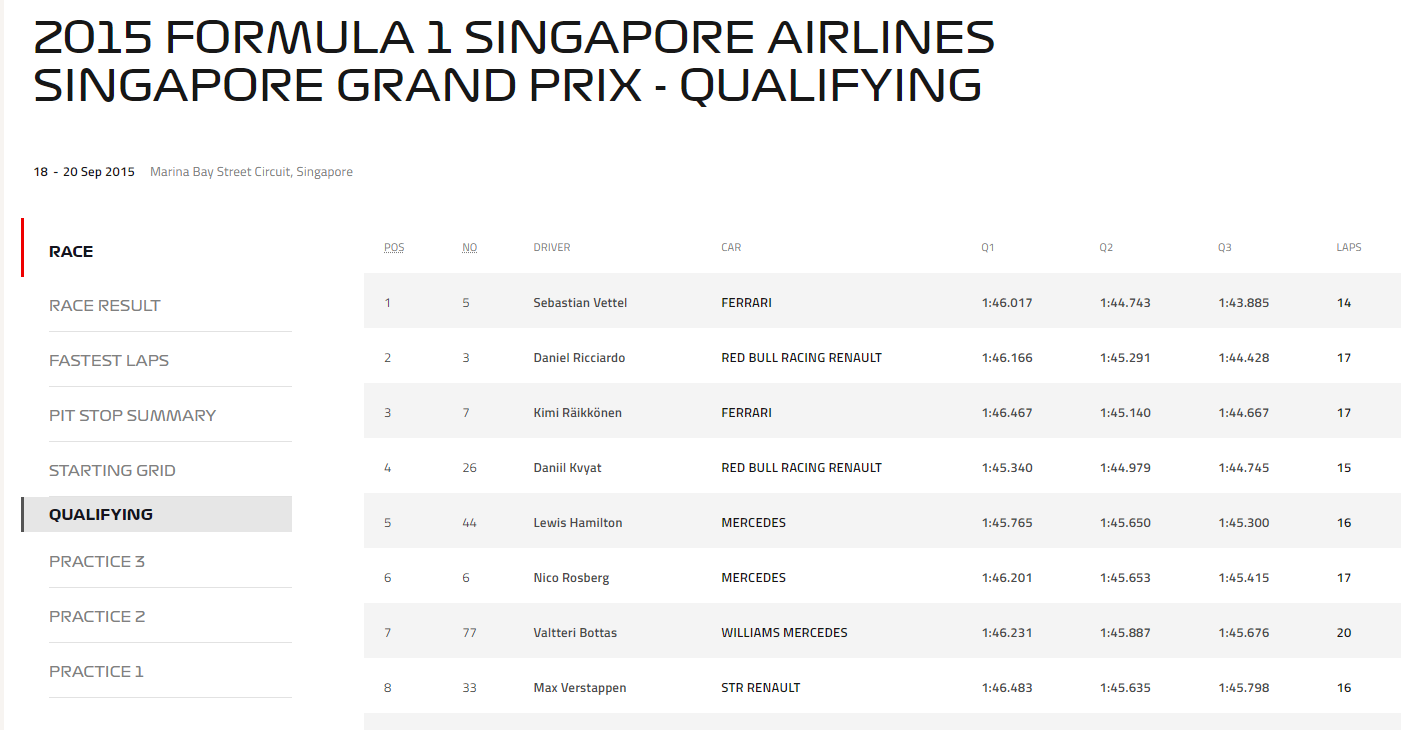Viewport: 1421px width, 730px height.
Task: Select Fastest Laps in the sidebar
Action: [x=109, y=361]
